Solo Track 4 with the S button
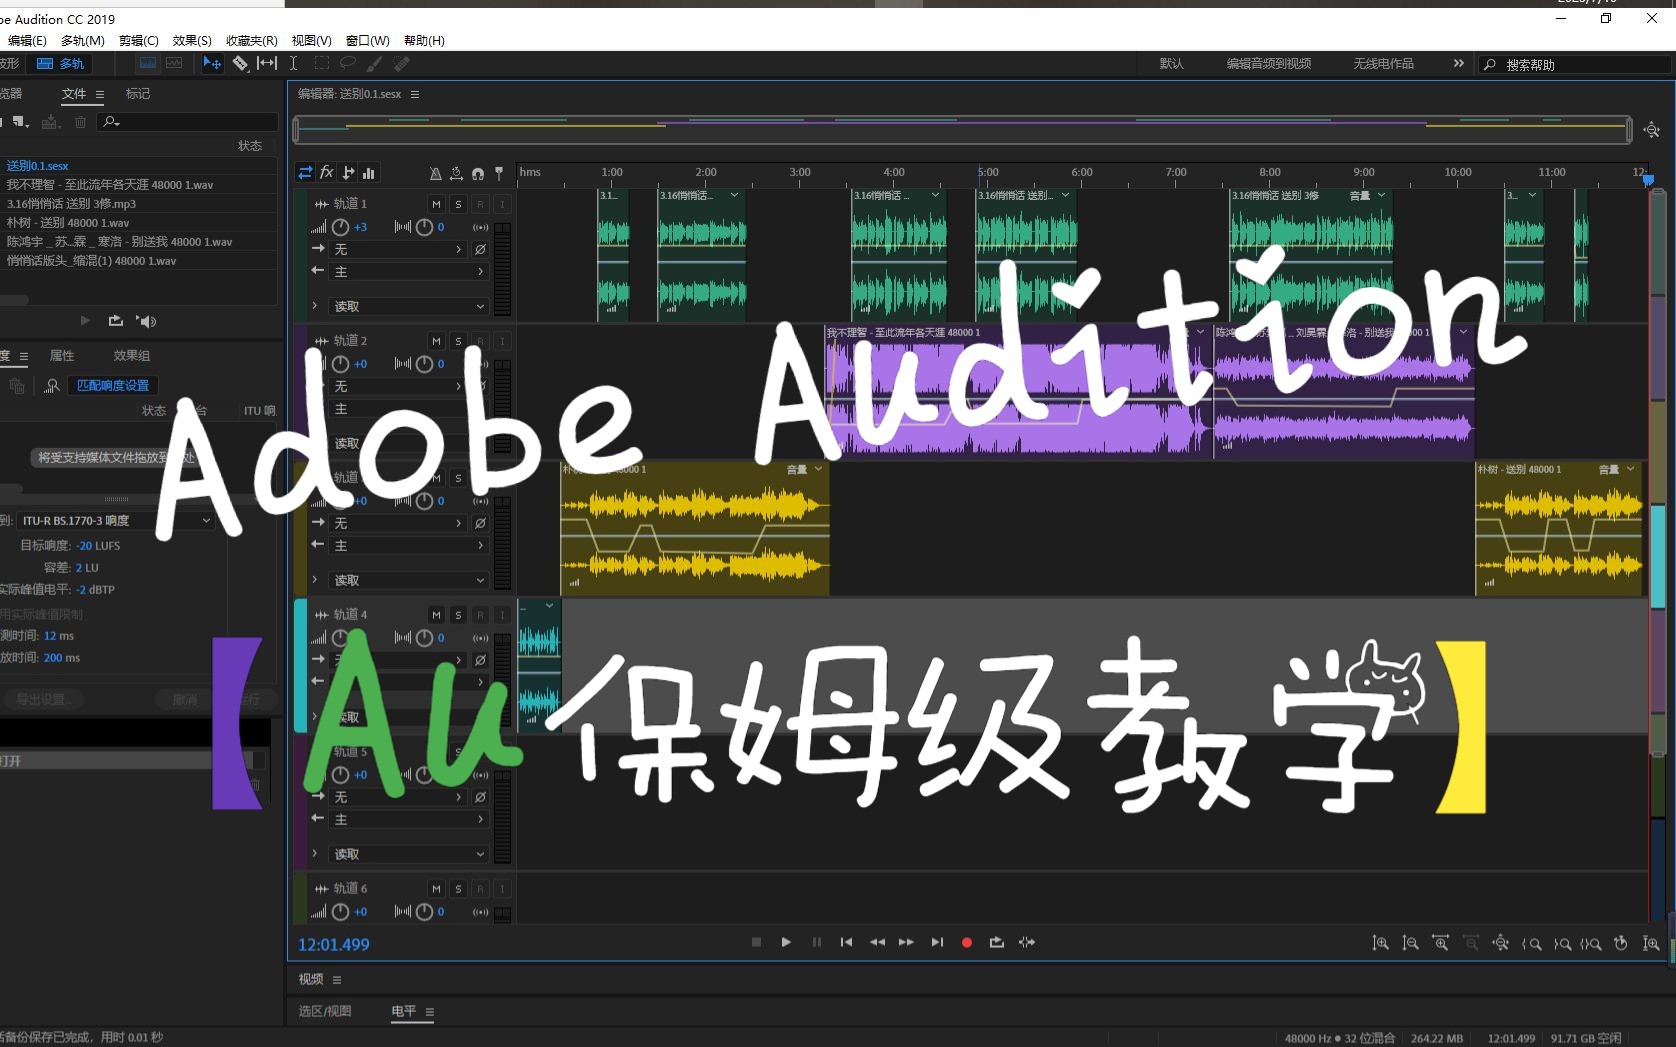 point(458,615)
